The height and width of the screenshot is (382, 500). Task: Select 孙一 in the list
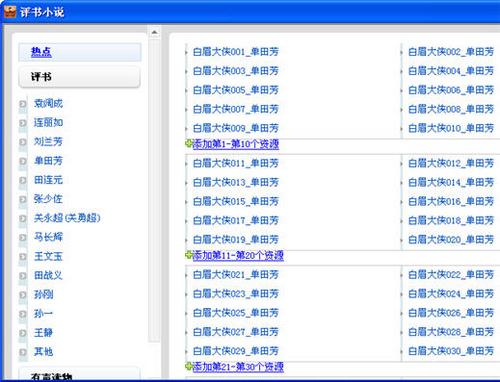(43, 314)
